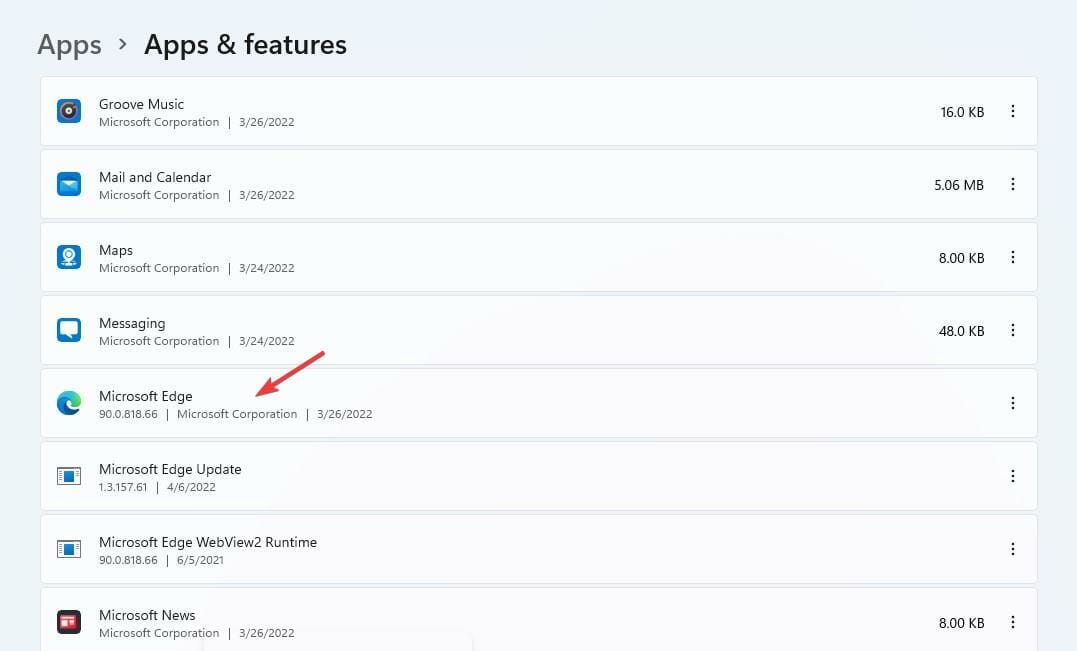Select the Microsoft Edge WebView2 Runtime name
Image resolution: width=1077 pixels, height=651 pixels.
[x=208, y=542]
